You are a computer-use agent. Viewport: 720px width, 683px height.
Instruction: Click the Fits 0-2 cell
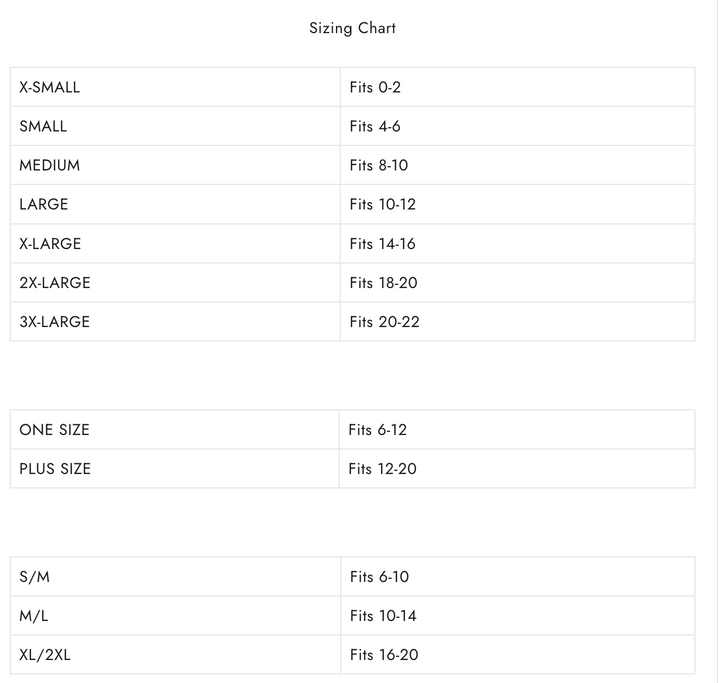point(518,87)
